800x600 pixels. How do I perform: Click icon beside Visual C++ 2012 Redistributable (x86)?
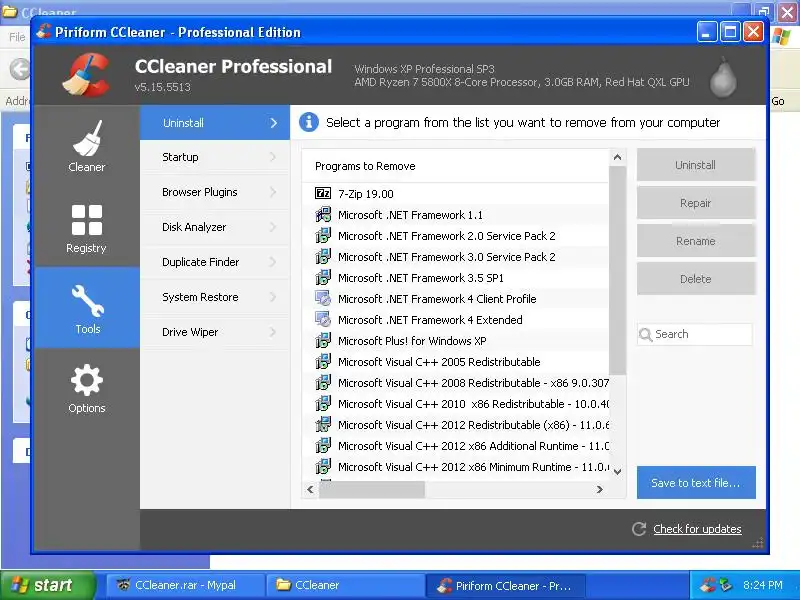coord(323,424)
